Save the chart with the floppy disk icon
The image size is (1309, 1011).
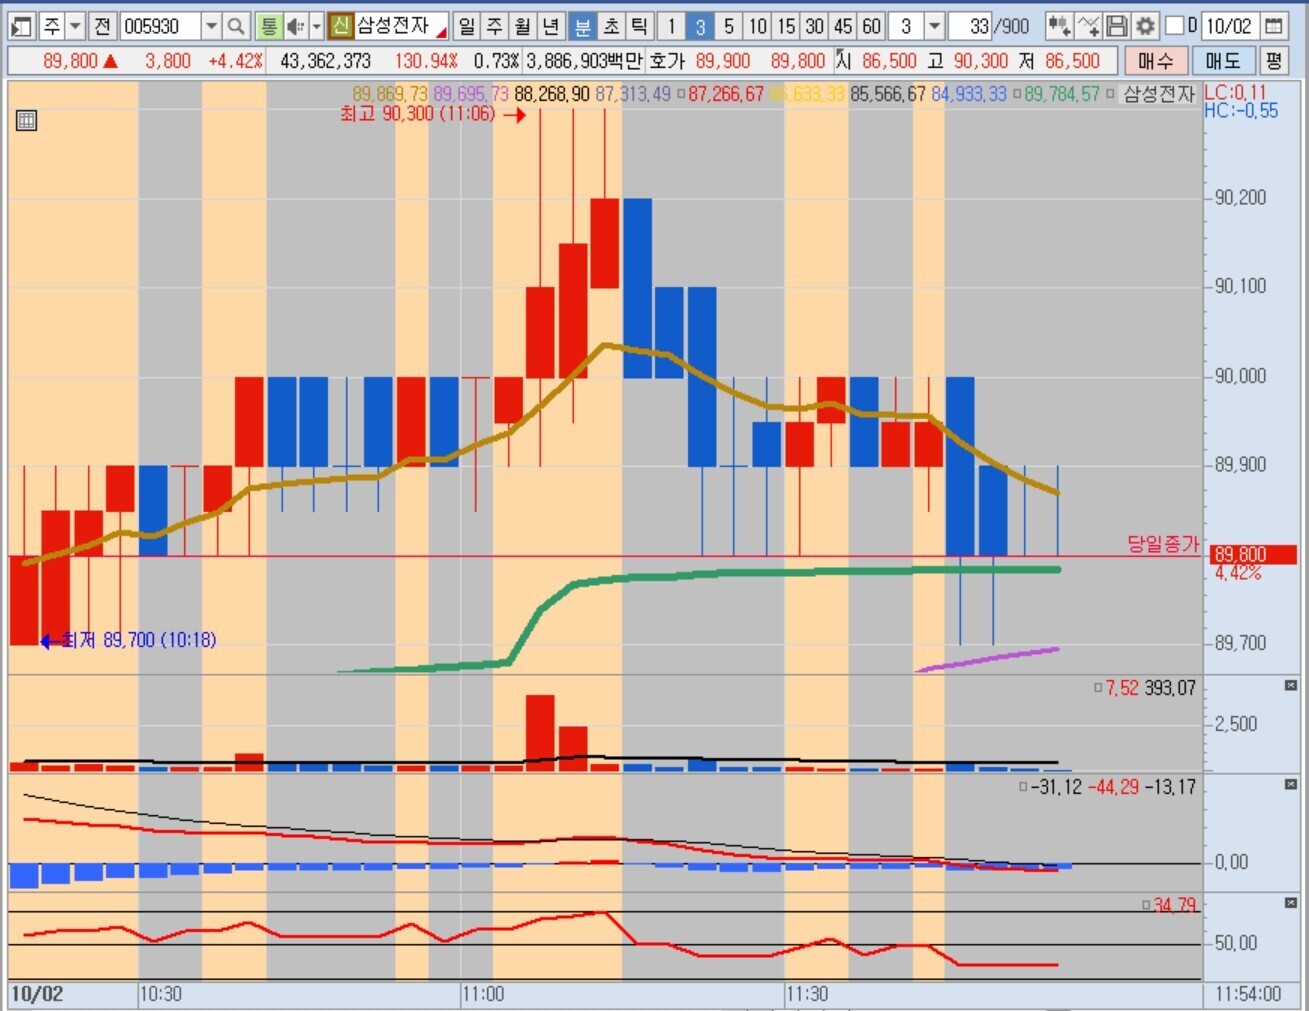1117,26
